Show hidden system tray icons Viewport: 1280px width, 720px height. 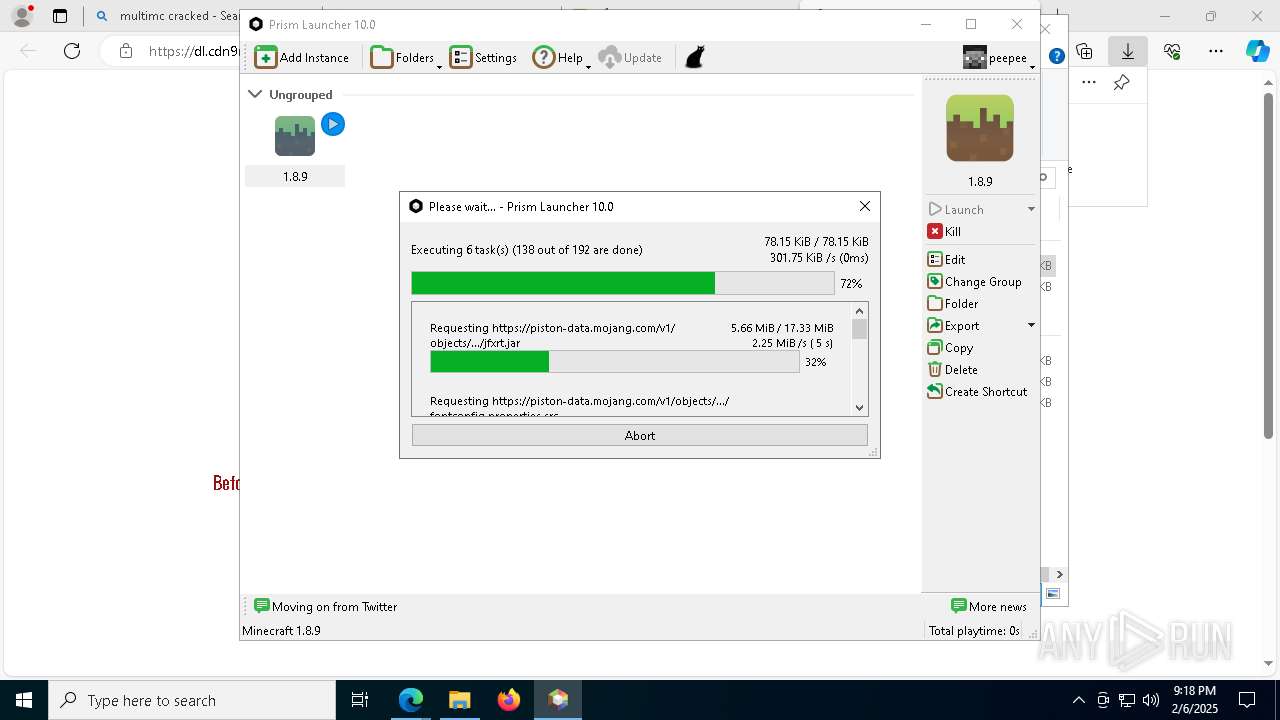coord(1078,700)
